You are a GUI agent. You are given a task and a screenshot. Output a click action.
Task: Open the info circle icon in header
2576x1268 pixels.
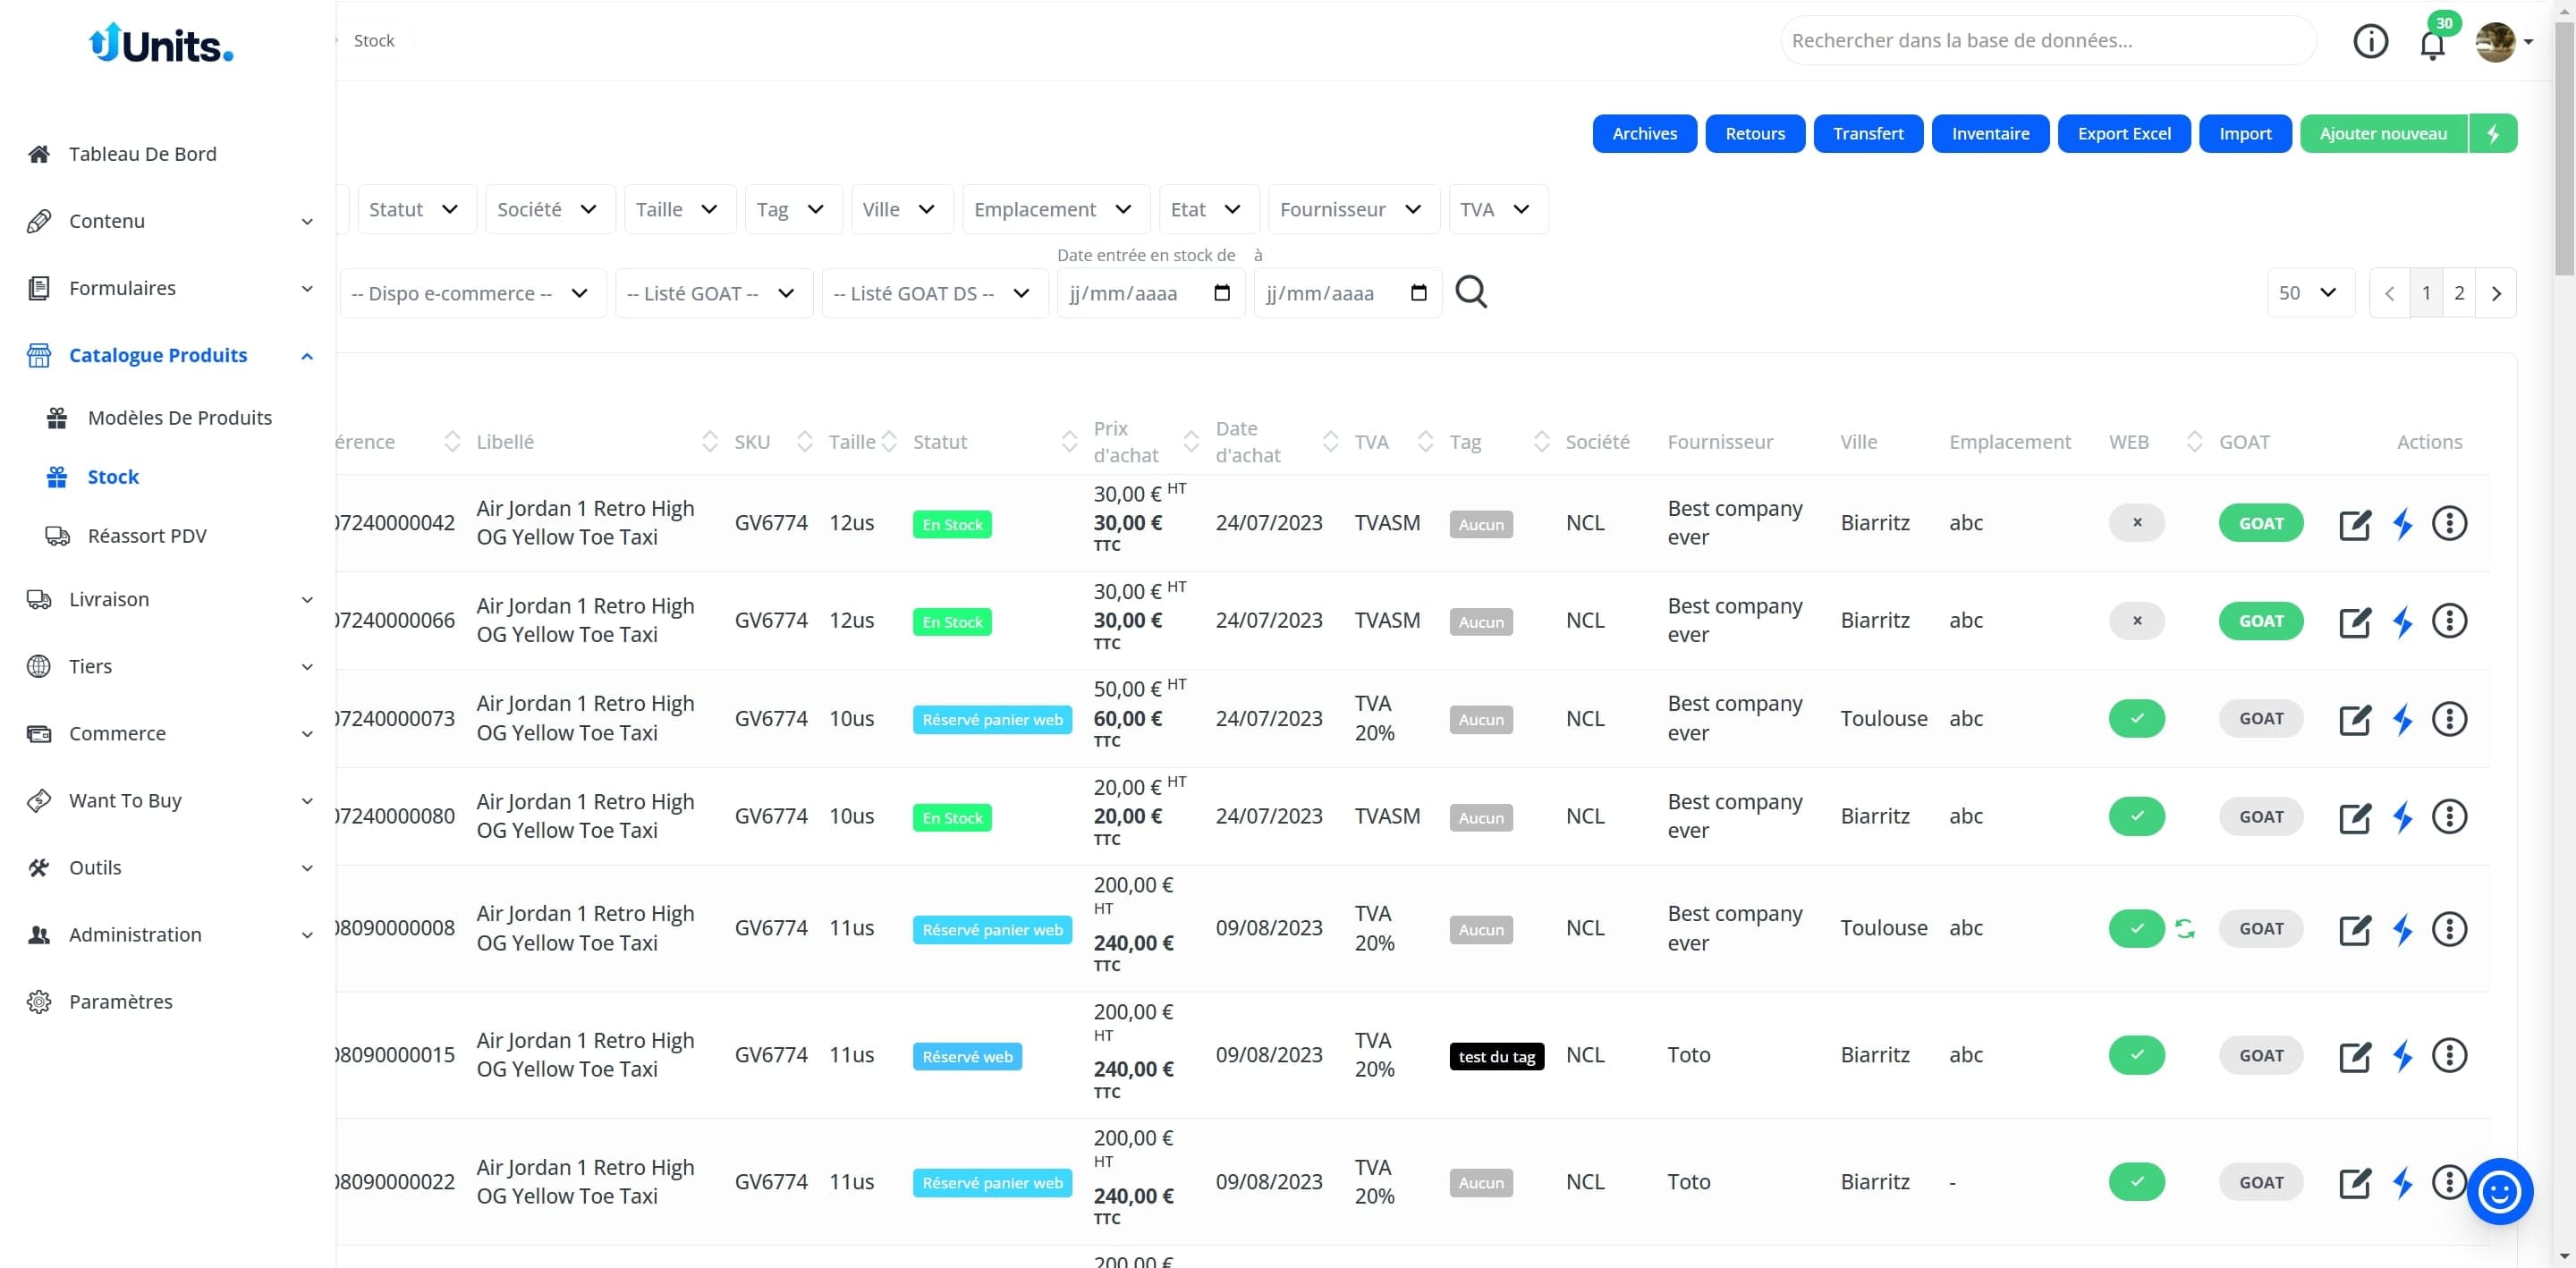click(x=2370, y=41)
